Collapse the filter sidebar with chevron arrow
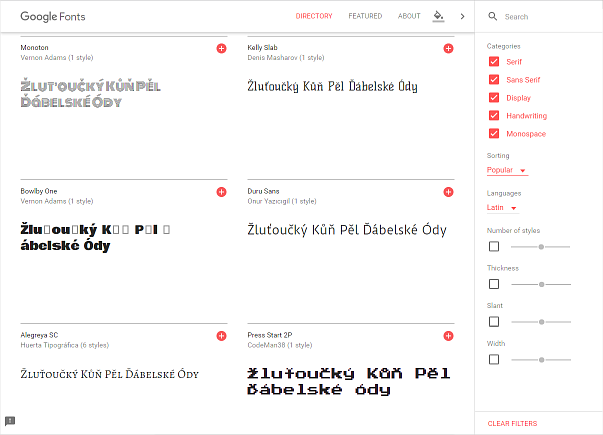Screen dimensions: 603x435 click(x=462, y=16)
